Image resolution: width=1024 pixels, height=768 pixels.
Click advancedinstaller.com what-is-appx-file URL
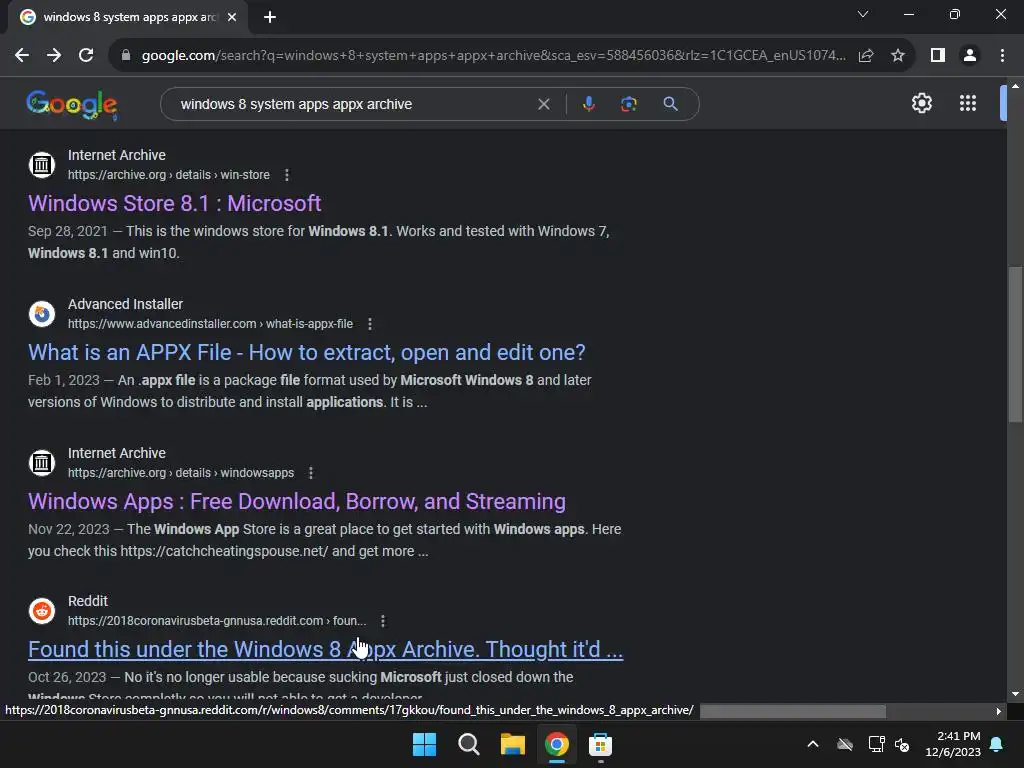[210, 324]
